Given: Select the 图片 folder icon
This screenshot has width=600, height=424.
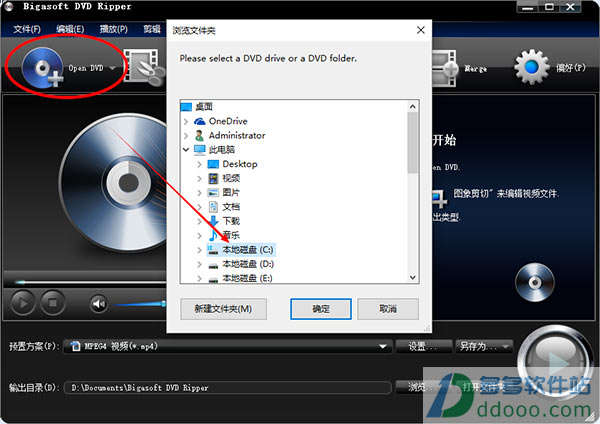Looking at the screenshot, I should click(213, 192).
